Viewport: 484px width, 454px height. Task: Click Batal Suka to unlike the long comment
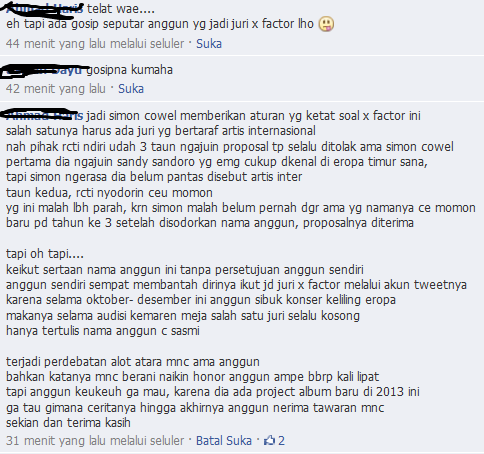pos(224,441)
